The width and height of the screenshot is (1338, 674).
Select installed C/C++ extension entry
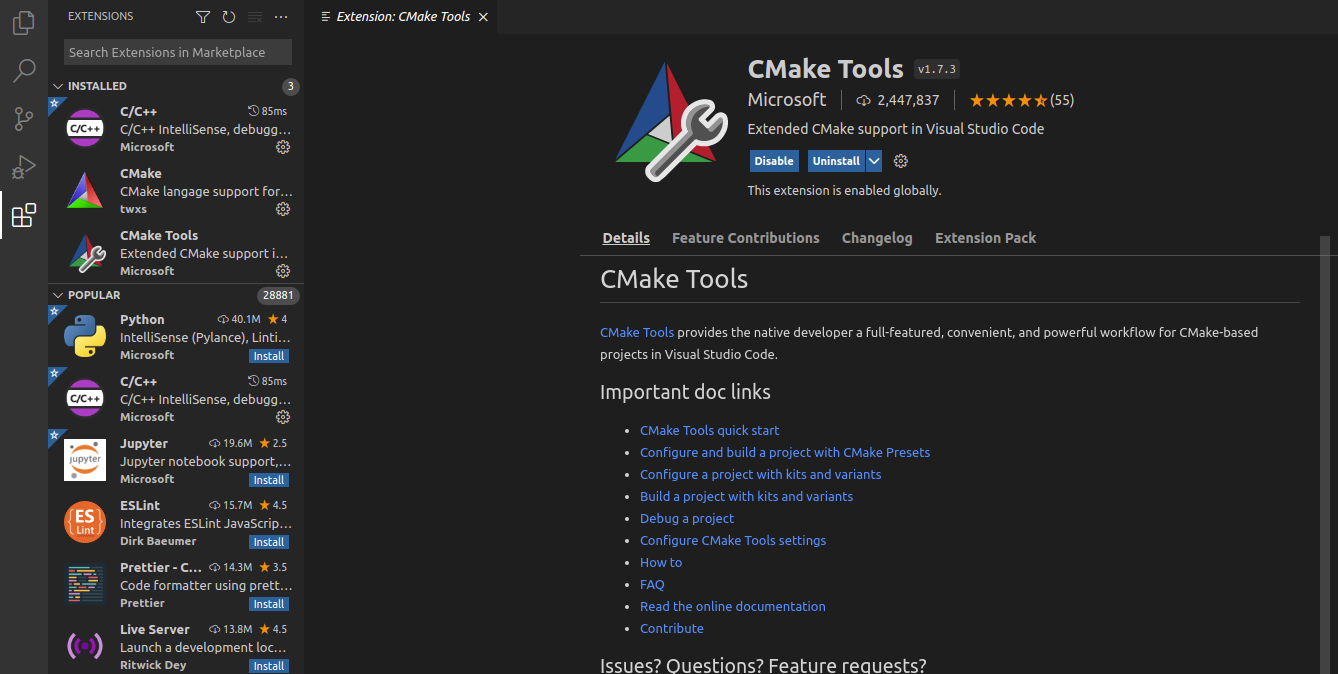point(176,129)
